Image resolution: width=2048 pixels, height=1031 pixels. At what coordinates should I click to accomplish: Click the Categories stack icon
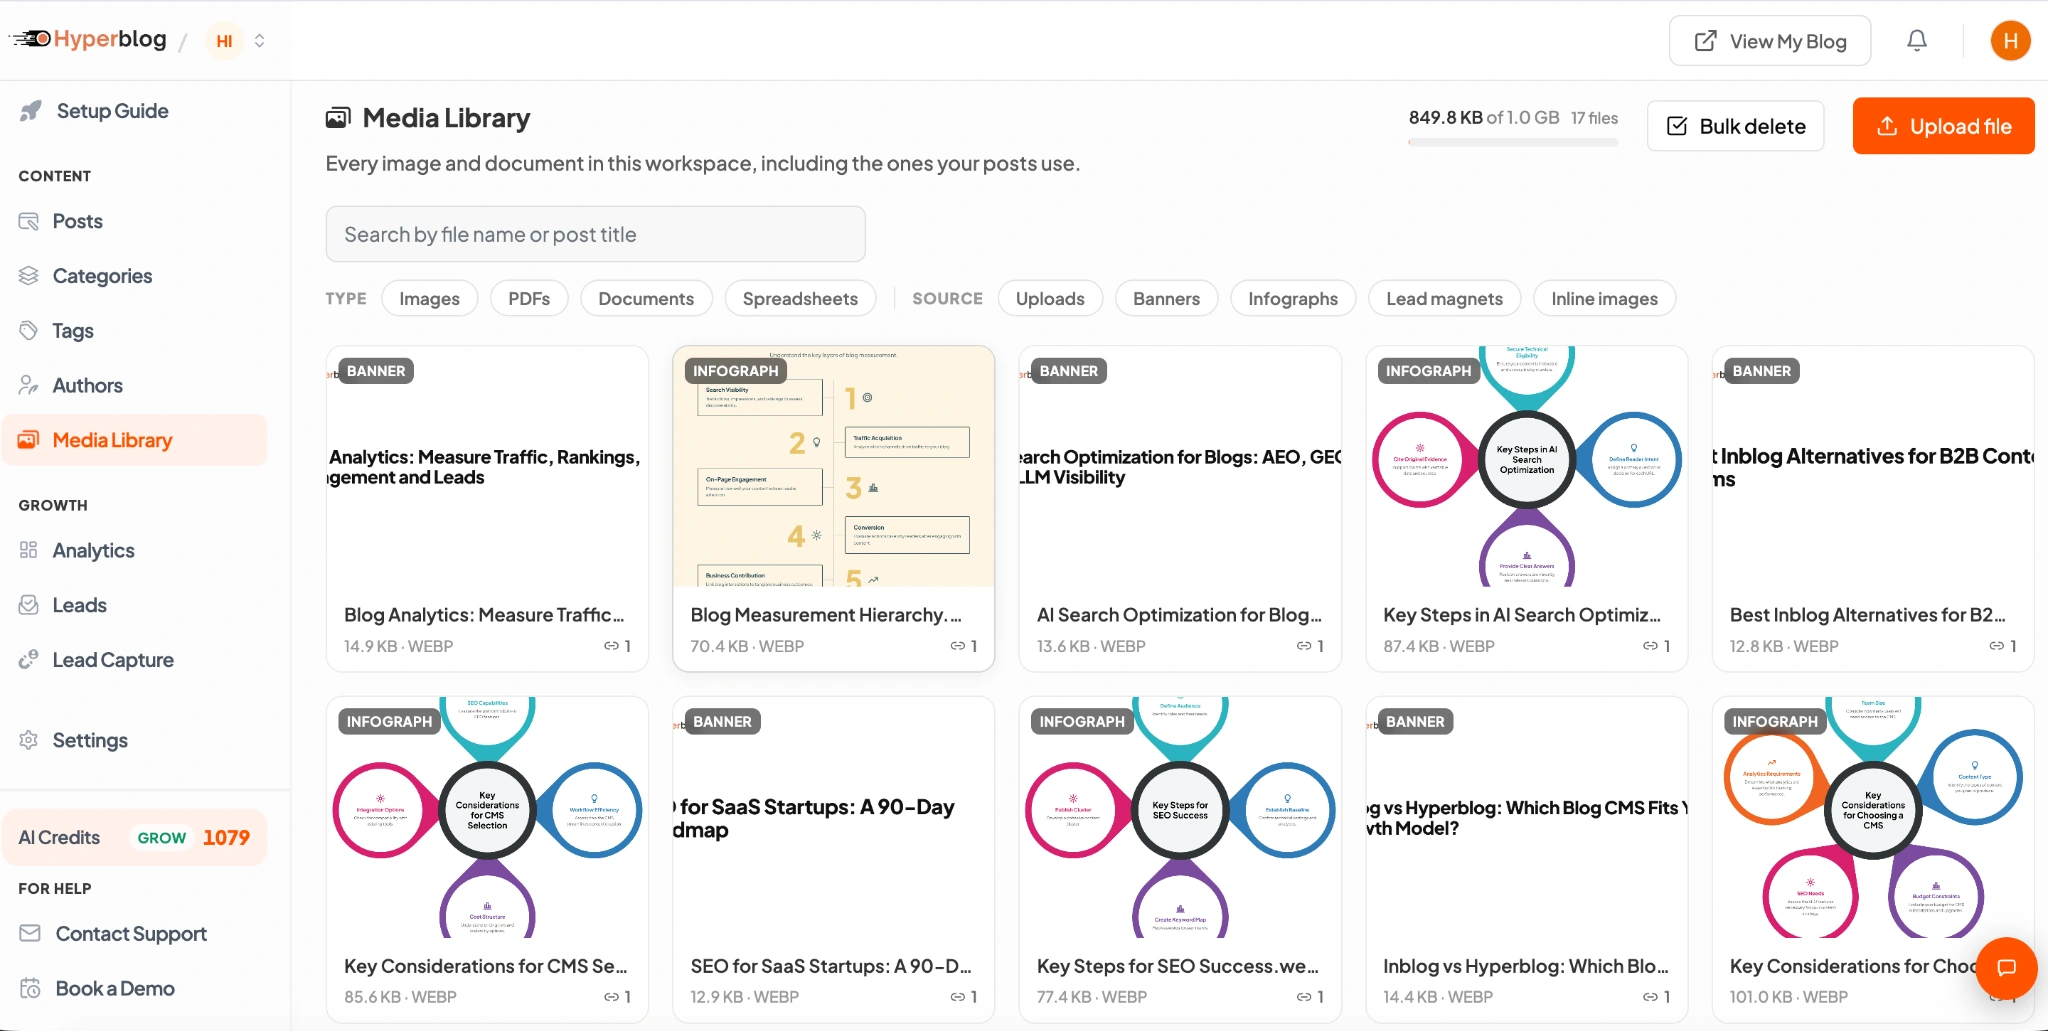pyautogui.click(x=29, y=276)
